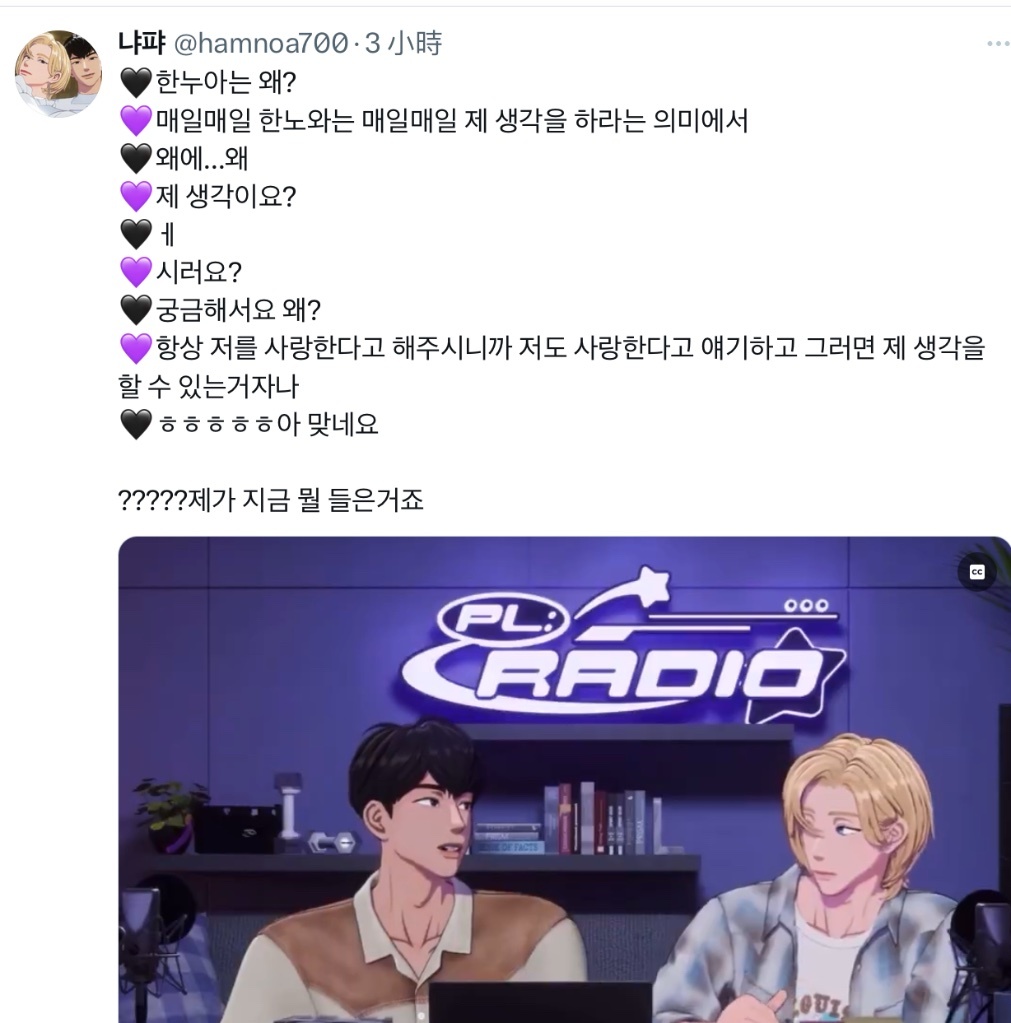
Task: Open the @hamnoa700 handle link
Action: pyautogui.click(x=260, y=44)
